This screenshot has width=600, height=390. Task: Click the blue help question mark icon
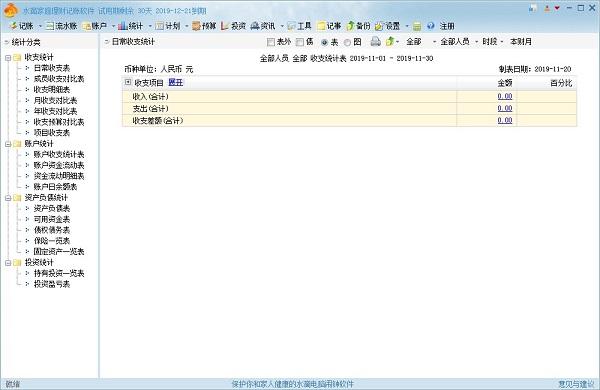point(431,26)
